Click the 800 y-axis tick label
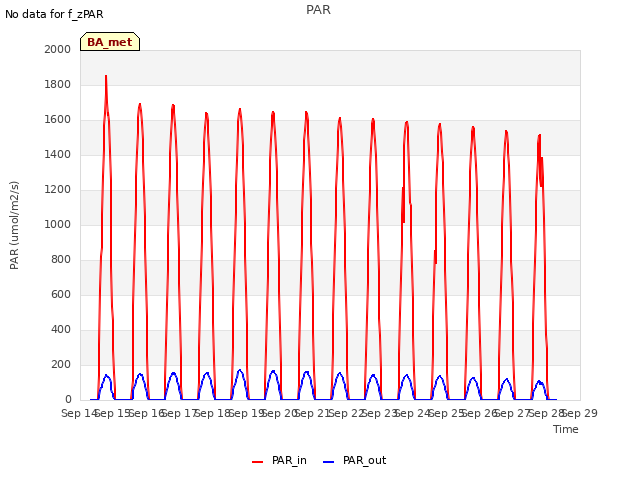 (61, 260)
